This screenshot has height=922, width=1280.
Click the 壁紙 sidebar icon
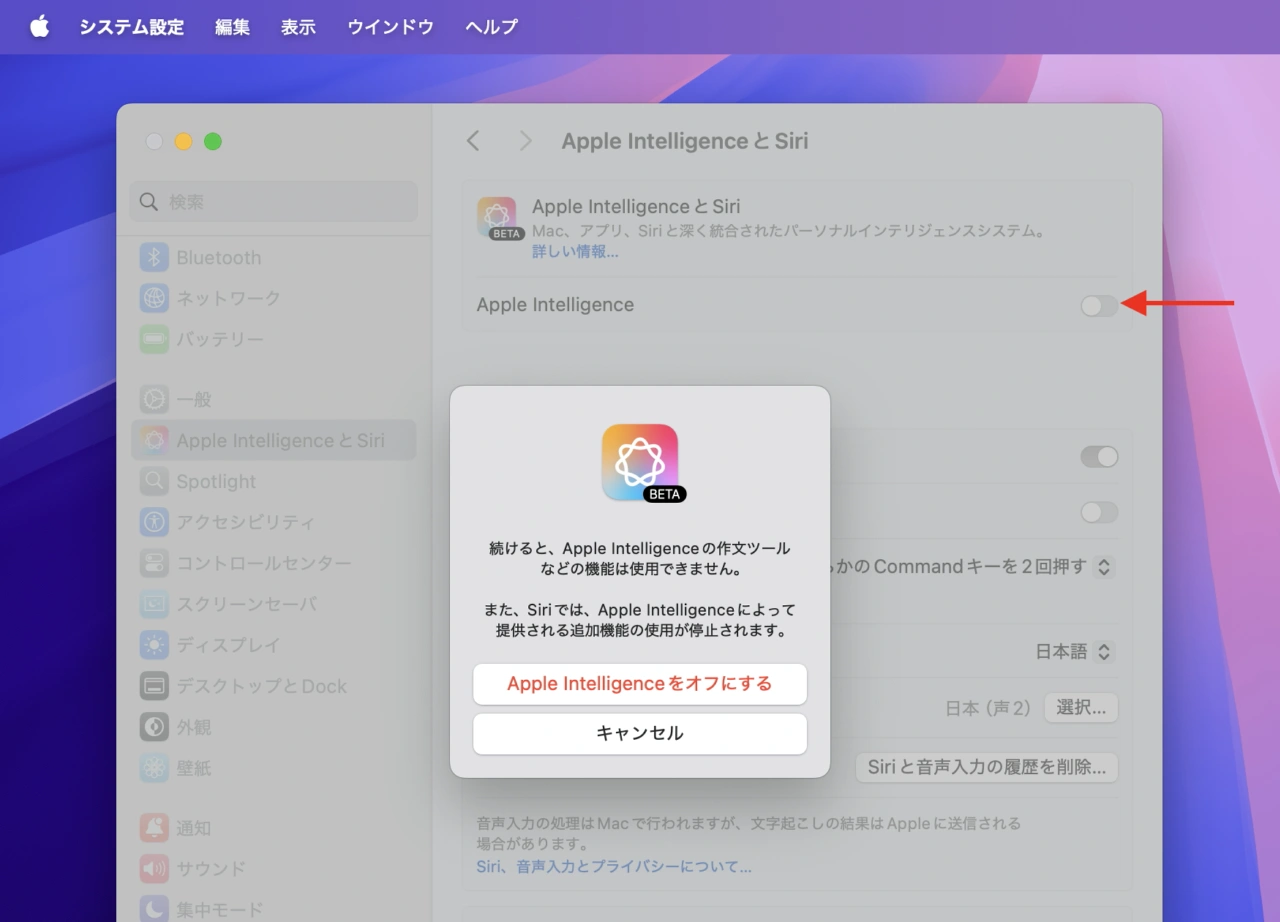point(154,768)
